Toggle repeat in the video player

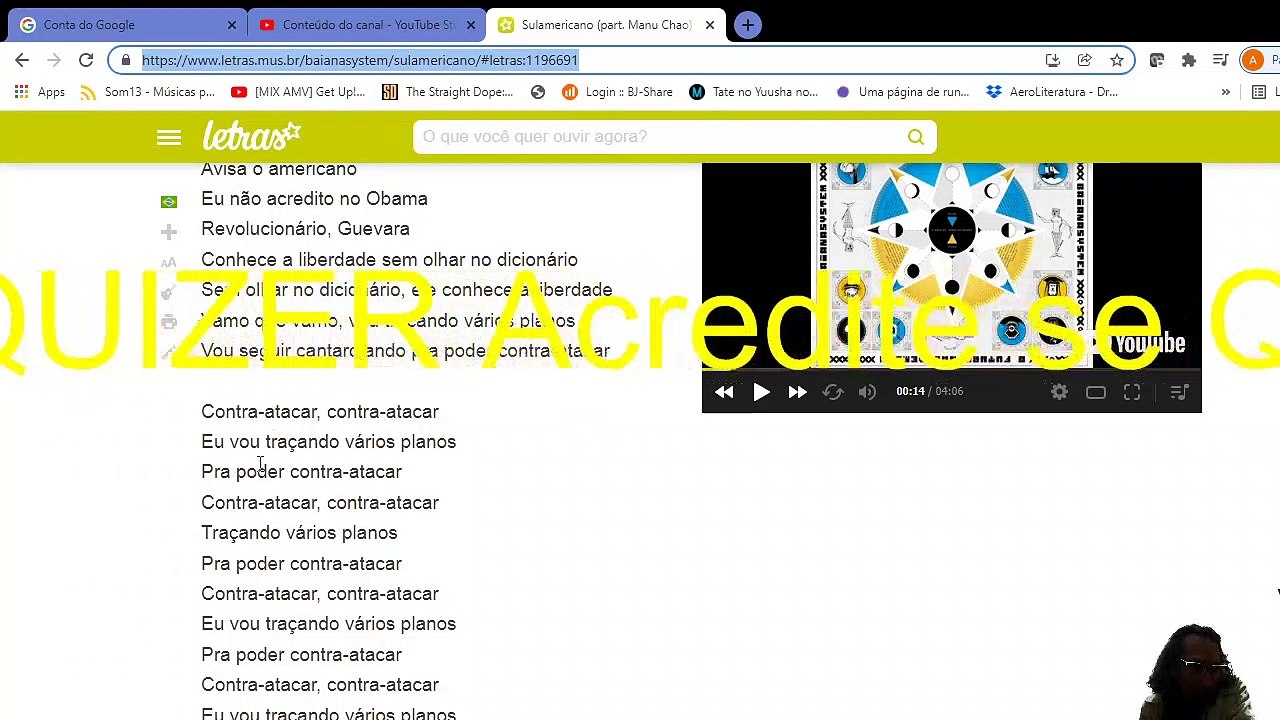click(x=832, y=392)
